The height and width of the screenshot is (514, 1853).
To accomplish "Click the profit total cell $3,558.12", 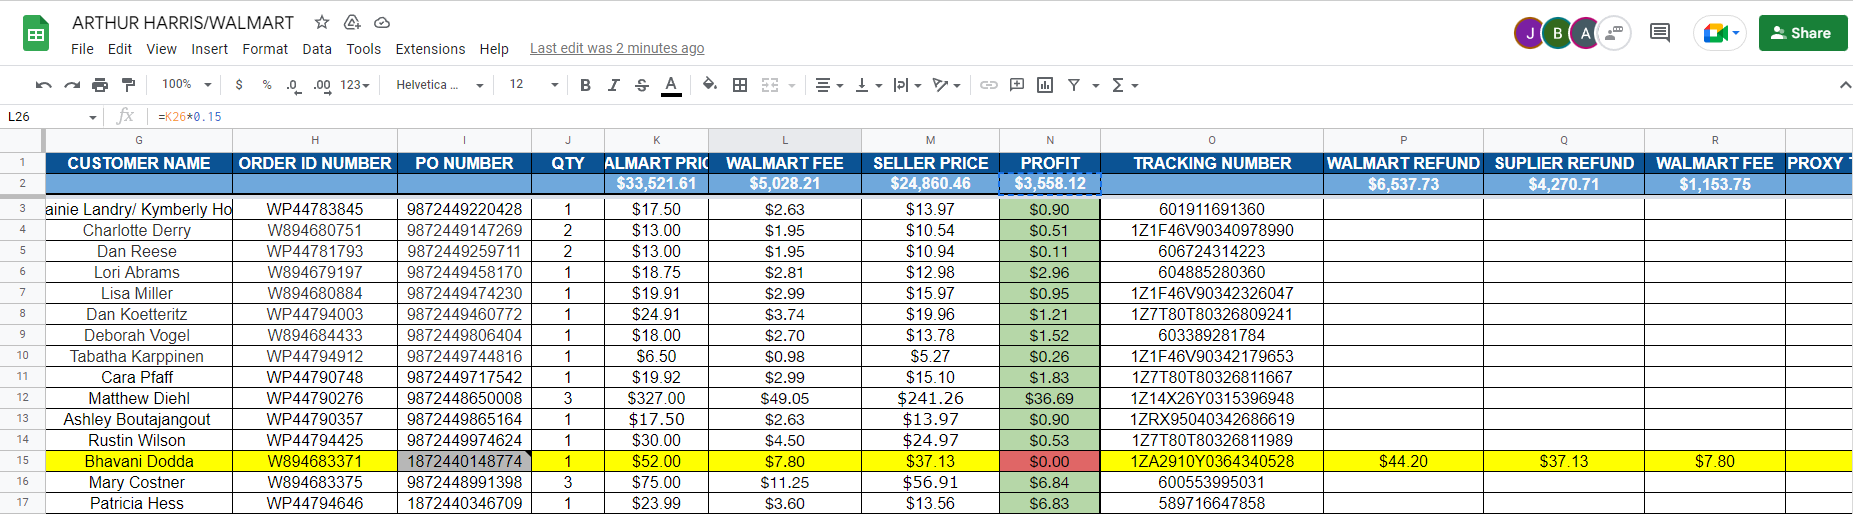I will click(x=1050, y=184).
